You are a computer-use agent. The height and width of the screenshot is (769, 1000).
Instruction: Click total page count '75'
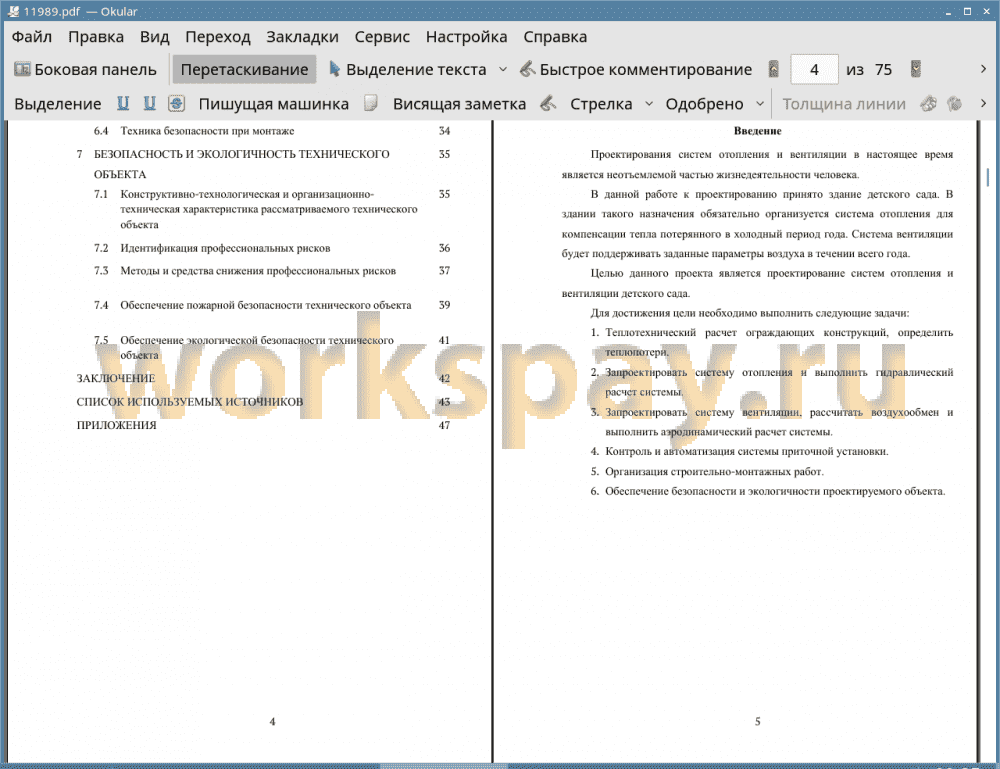point(883,70)
